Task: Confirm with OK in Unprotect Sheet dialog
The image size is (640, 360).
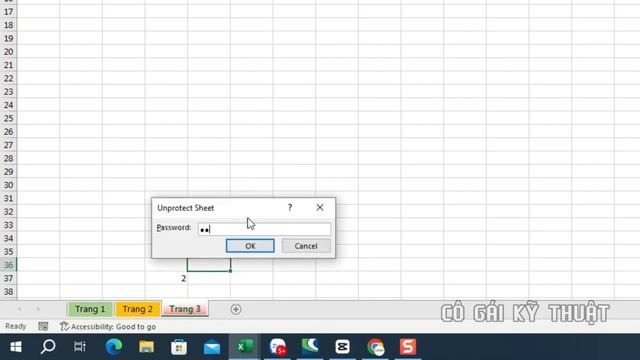Action: click(x=250, y=246)
